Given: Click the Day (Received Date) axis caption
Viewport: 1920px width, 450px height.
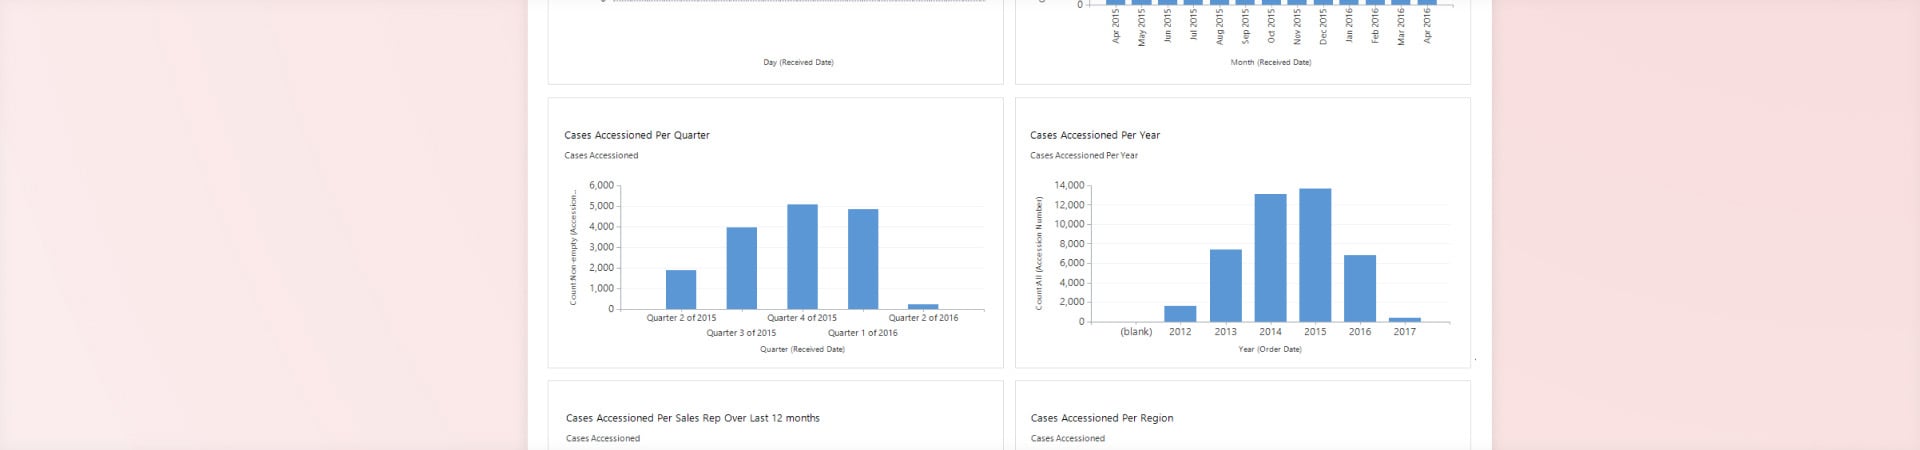Looking at the screenshot, I should coord(798,62).
